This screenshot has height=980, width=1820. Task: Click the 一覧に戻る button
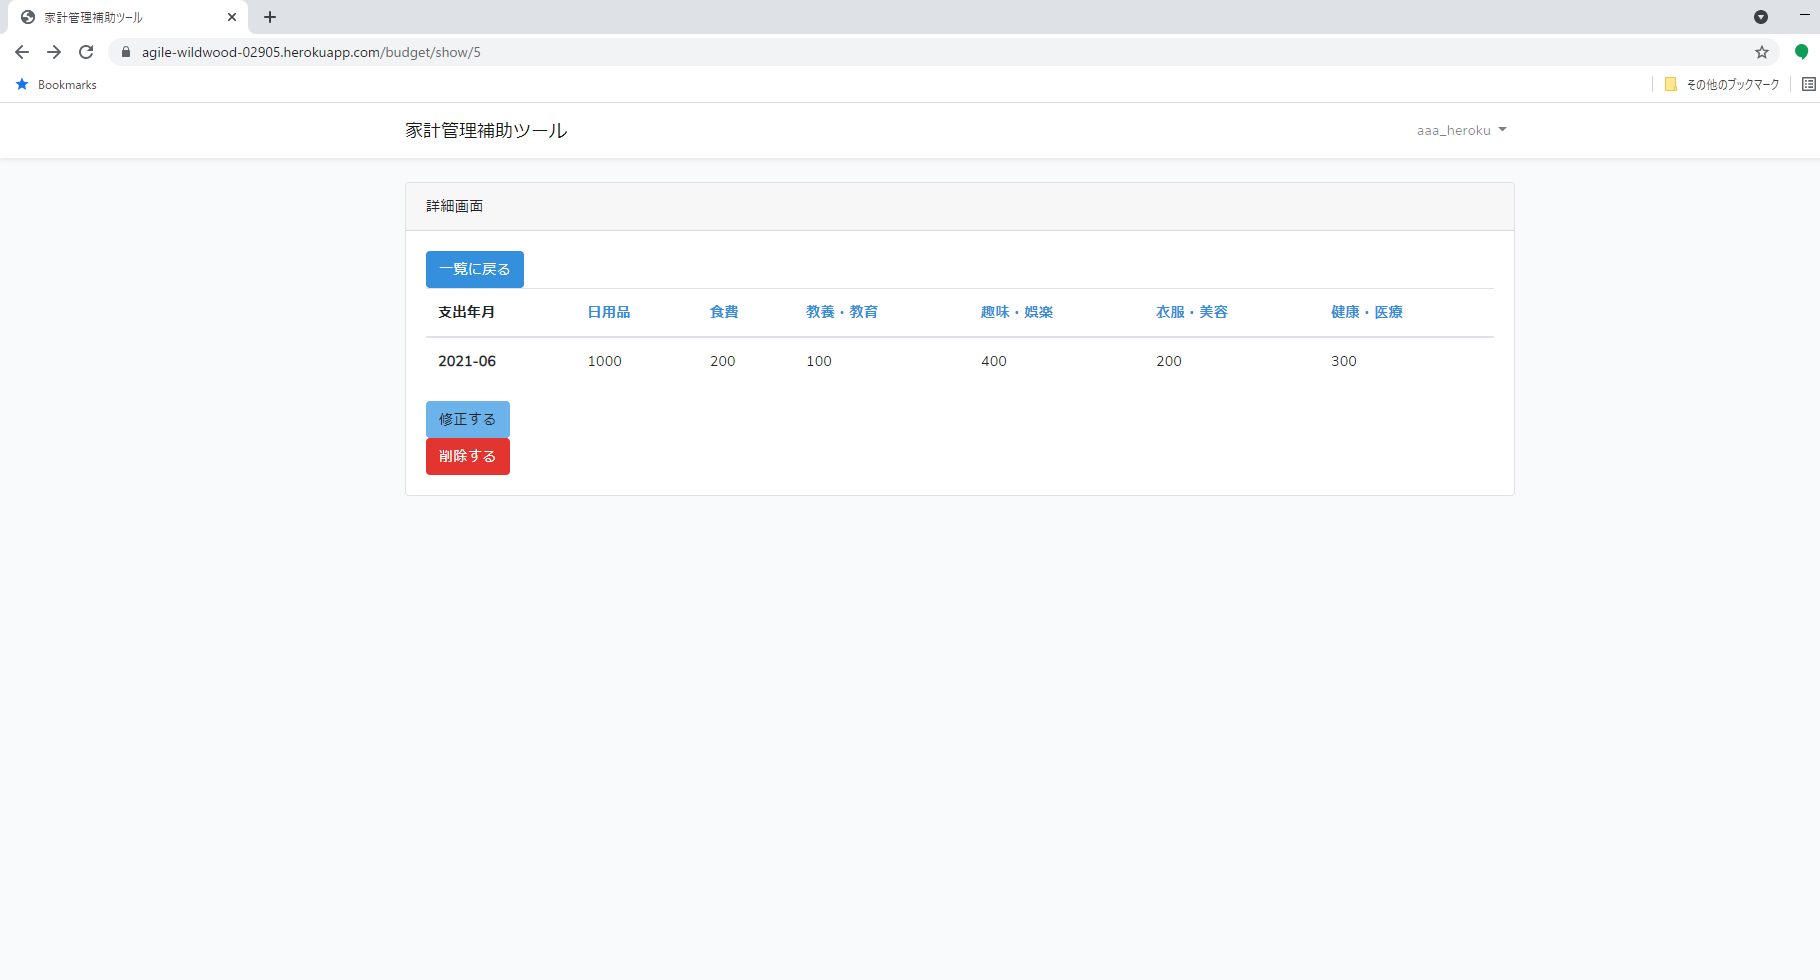(x=475, y=269)
